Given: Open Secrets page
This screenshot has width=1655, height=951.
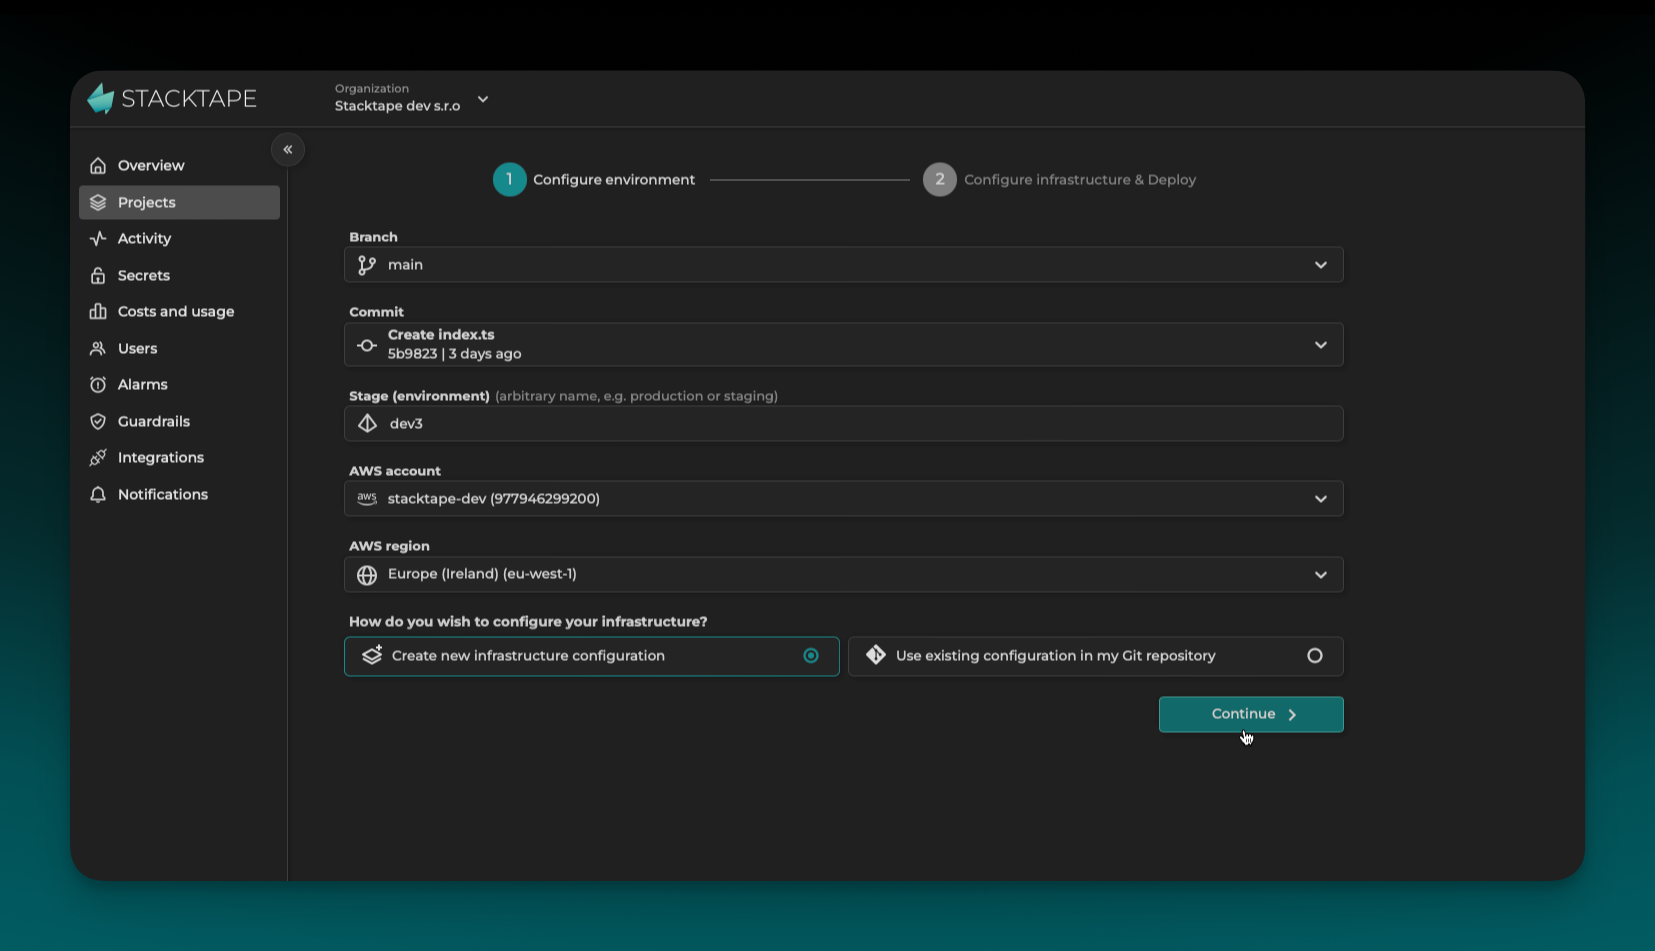Looking at the screenshot, I should pos(179,276).
